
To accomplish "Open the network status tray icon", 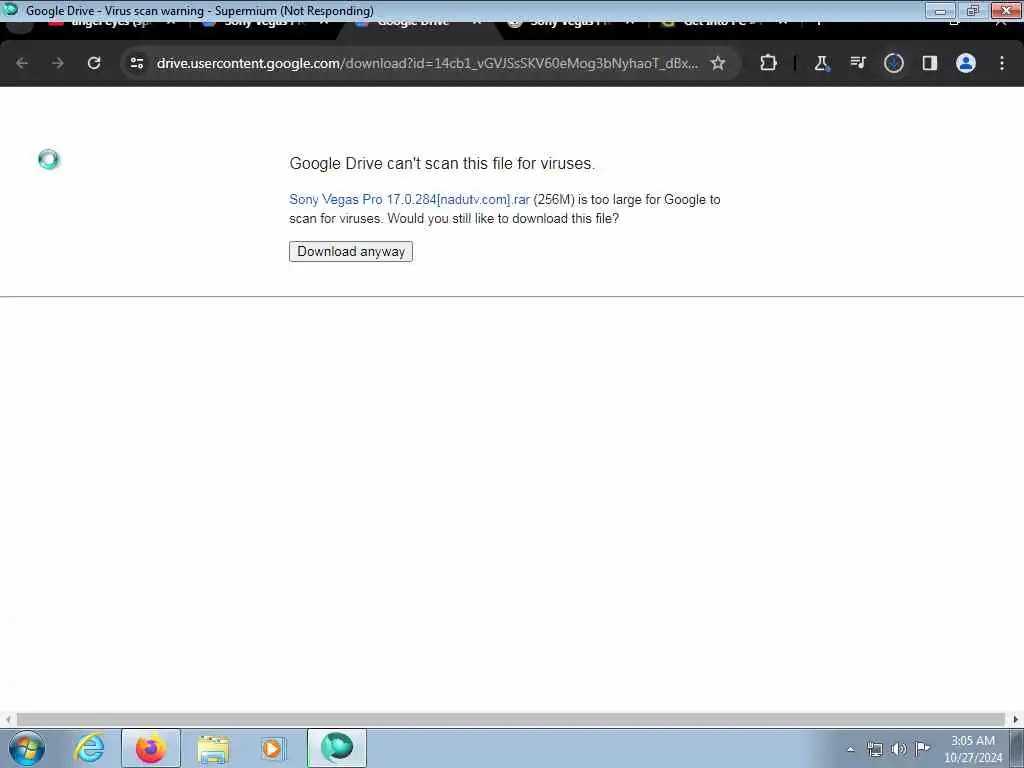I will (x=874, y=749).
